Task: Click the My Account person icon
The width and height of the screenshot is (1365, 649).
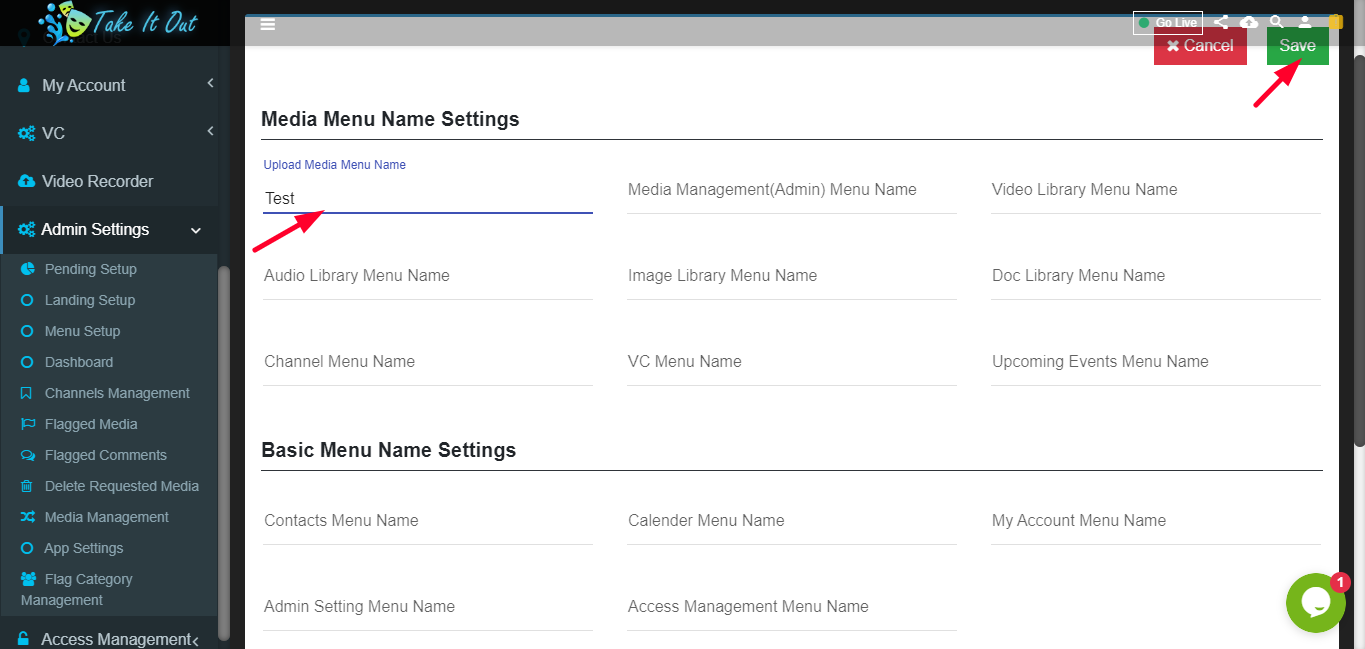Action: coord(24,86)
